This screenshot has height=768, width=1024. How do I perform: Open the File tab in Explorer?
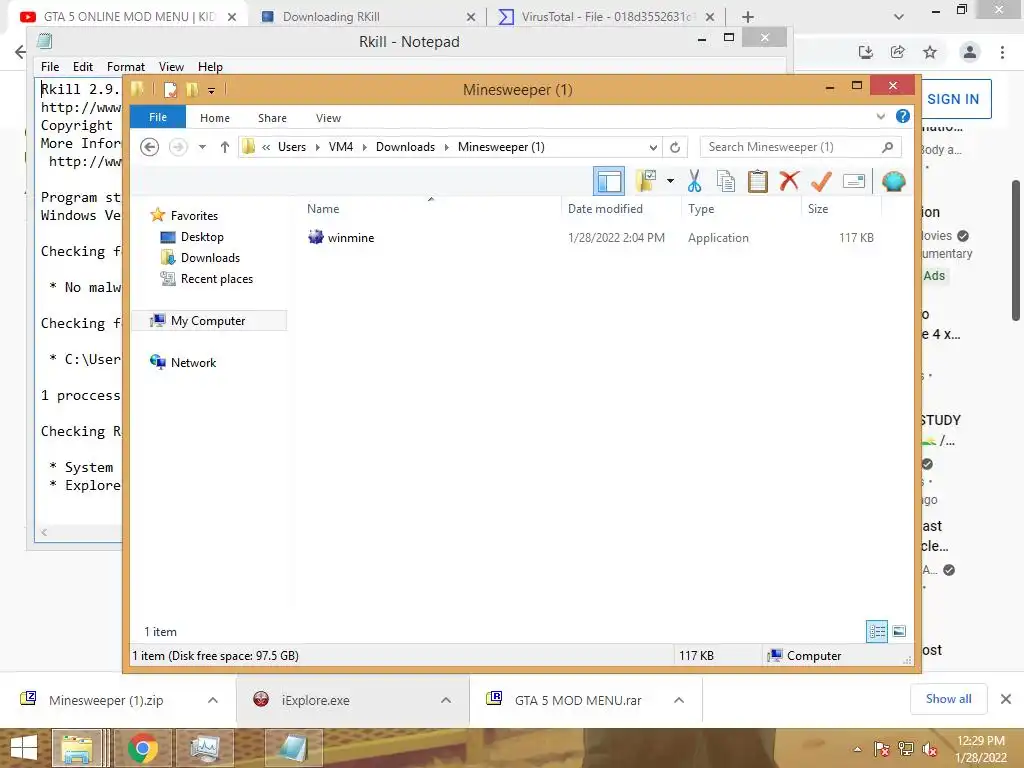click(158, 117)
